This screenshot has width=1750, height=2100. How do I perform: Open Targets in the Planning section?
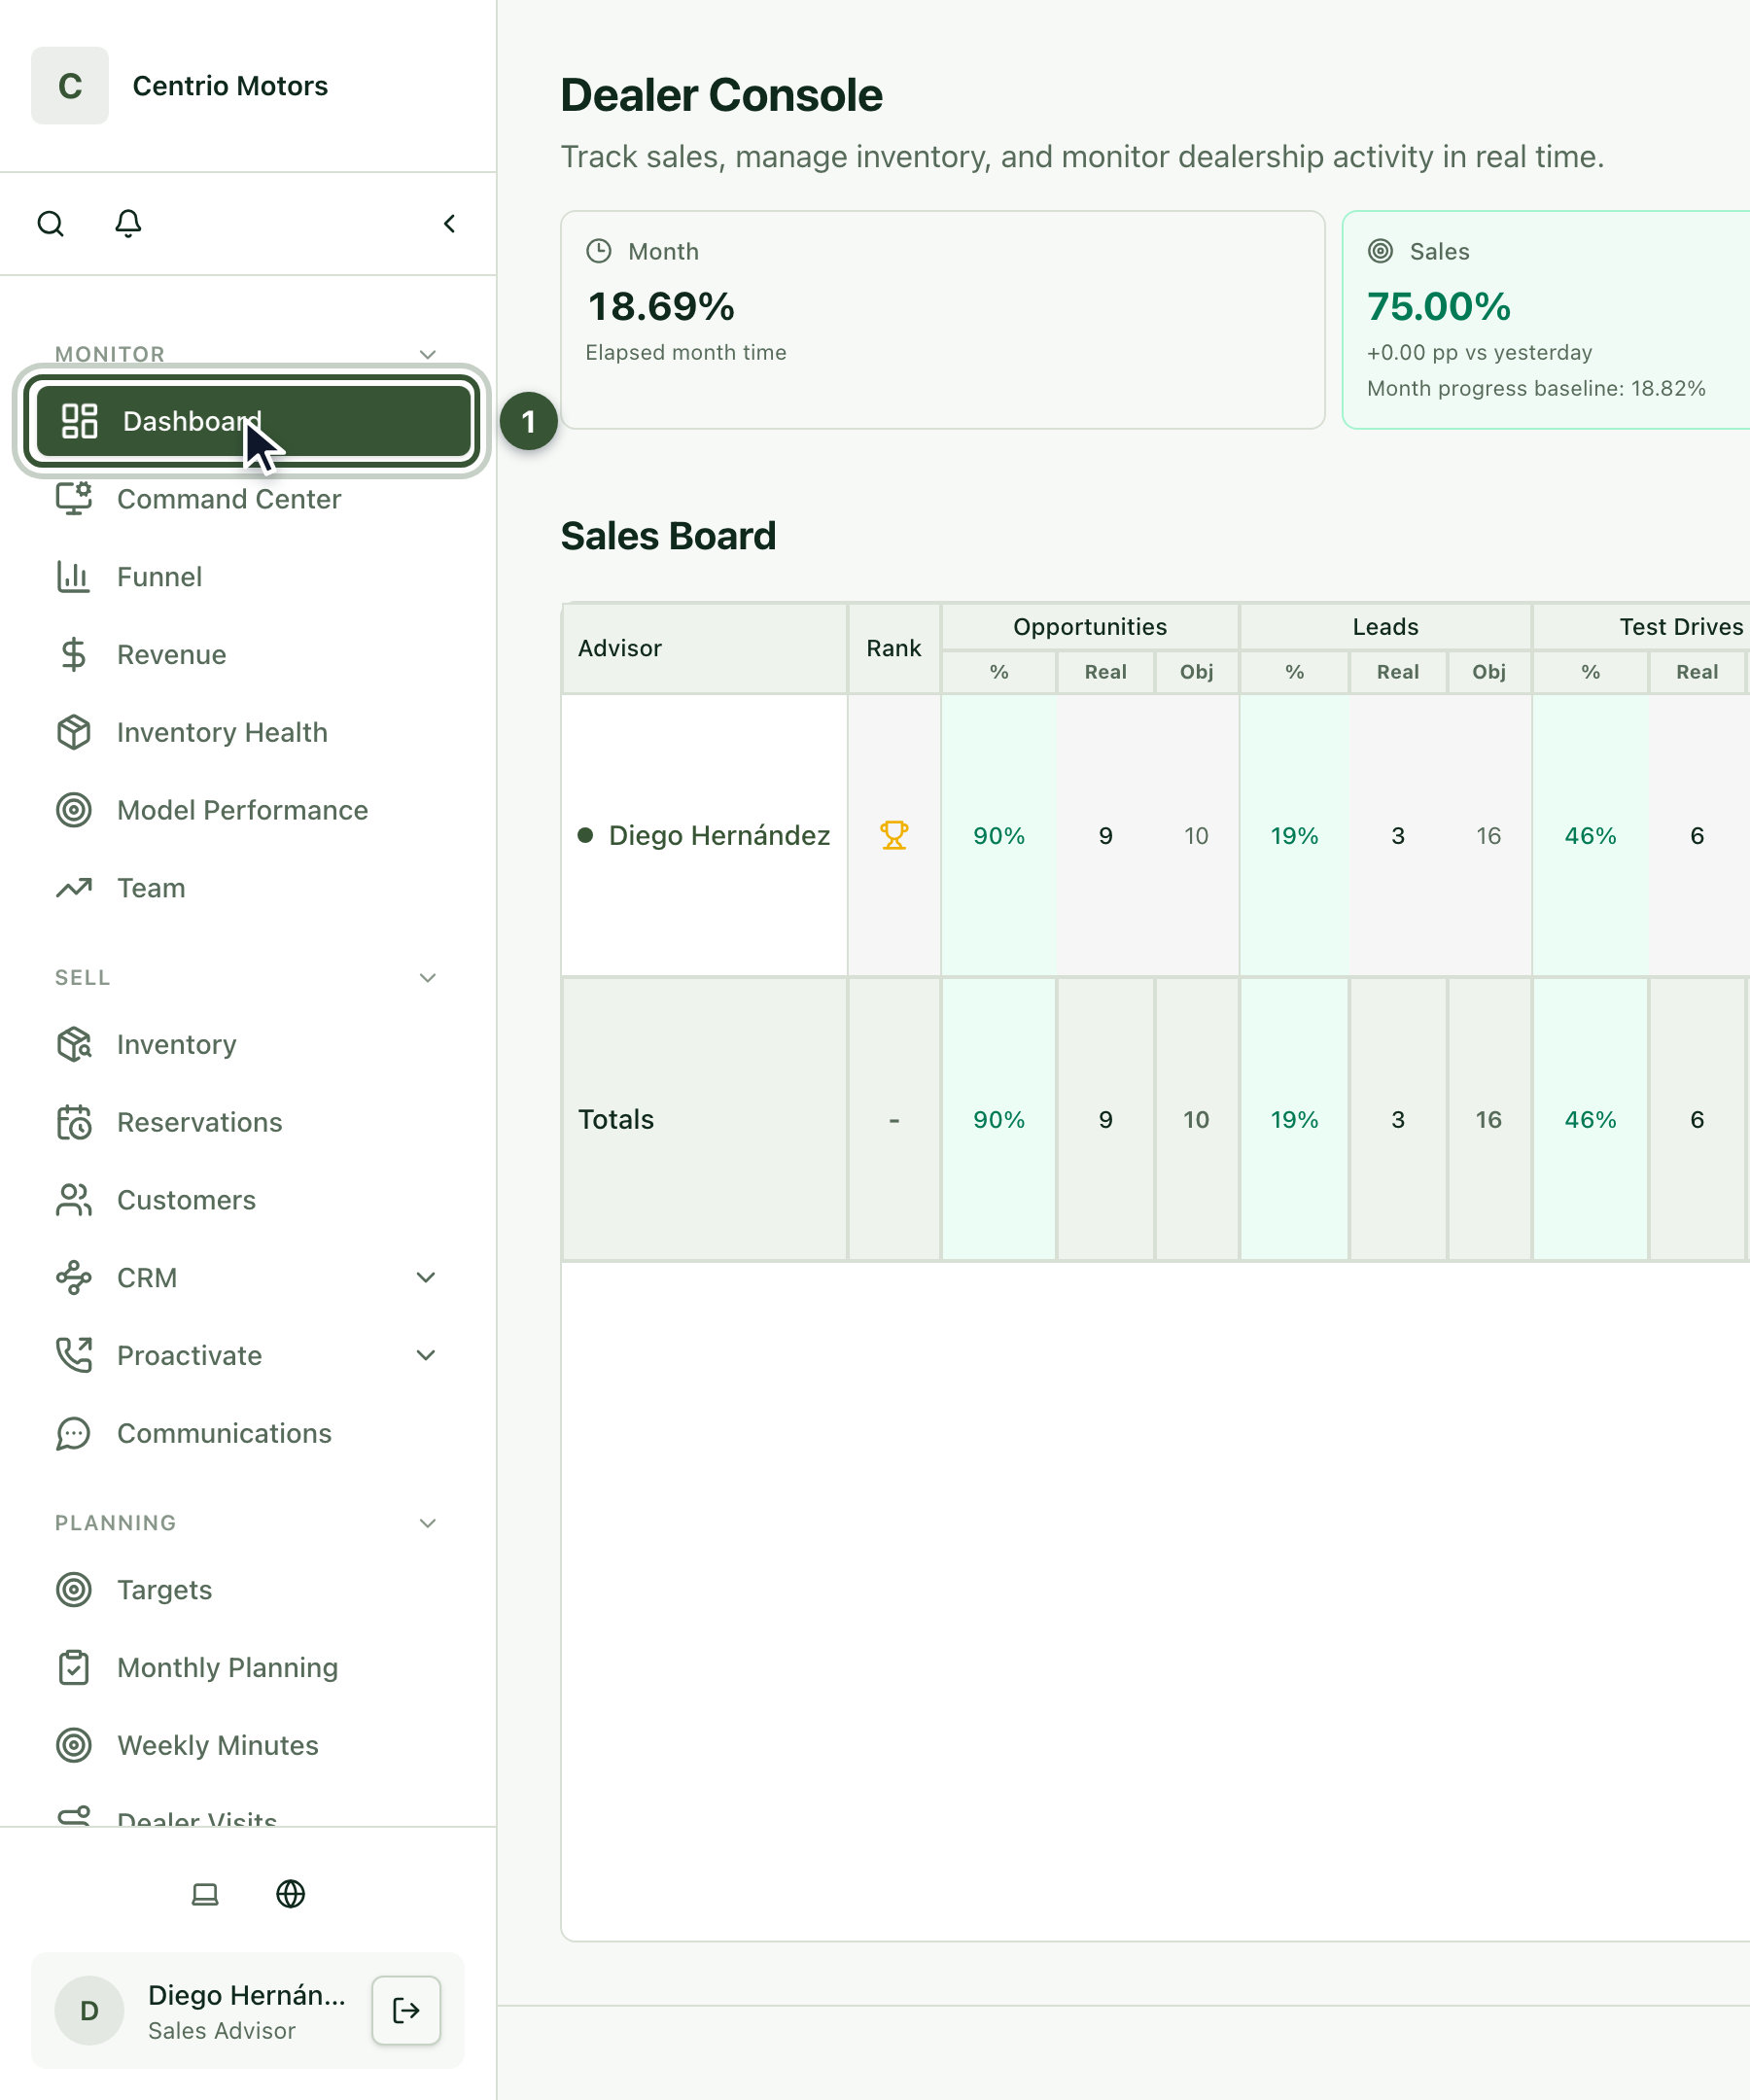(248, 1589)
